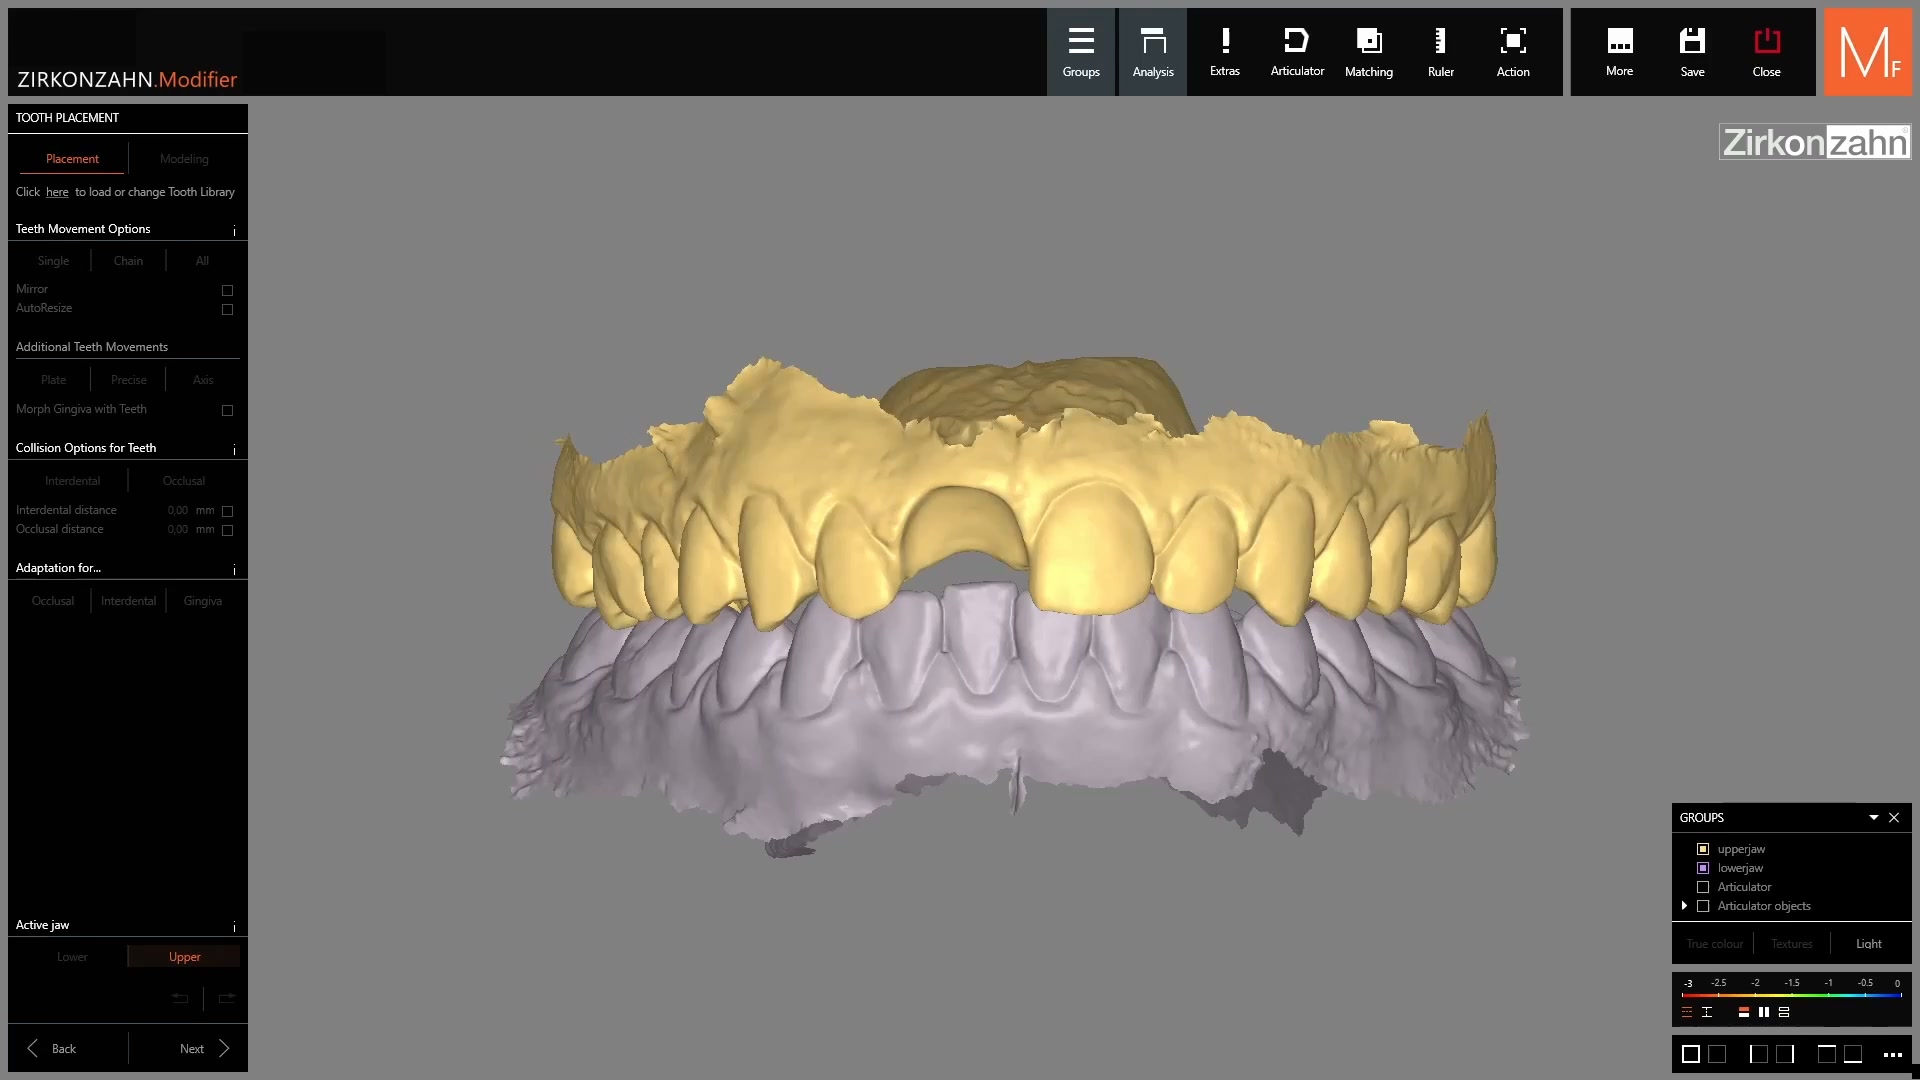
Task: Toggle Morph Gingiva with Teeth checkbox
Action: [x=227, y=410]
